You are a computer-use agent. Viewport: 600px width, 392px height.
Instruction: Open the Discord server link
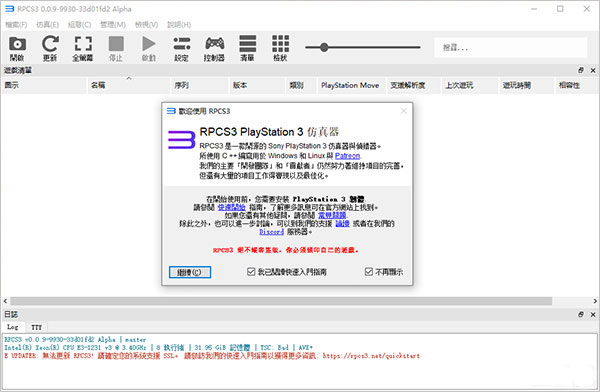(x=271, y=232)
